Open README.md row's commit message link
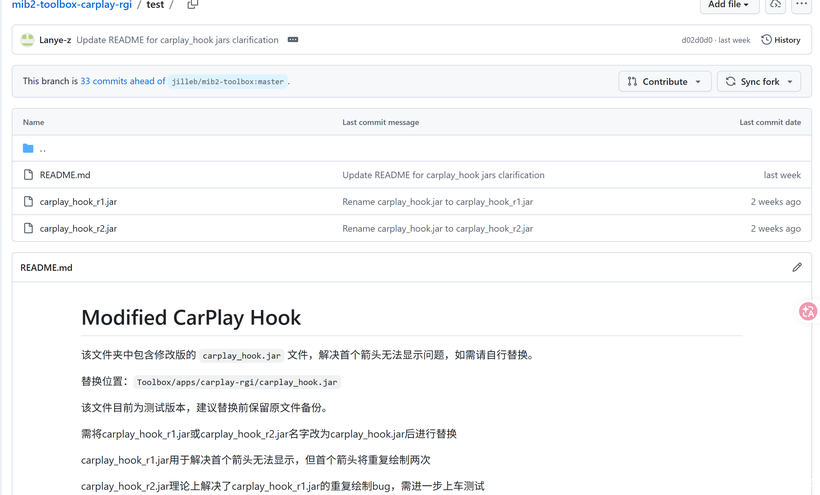 443,175
